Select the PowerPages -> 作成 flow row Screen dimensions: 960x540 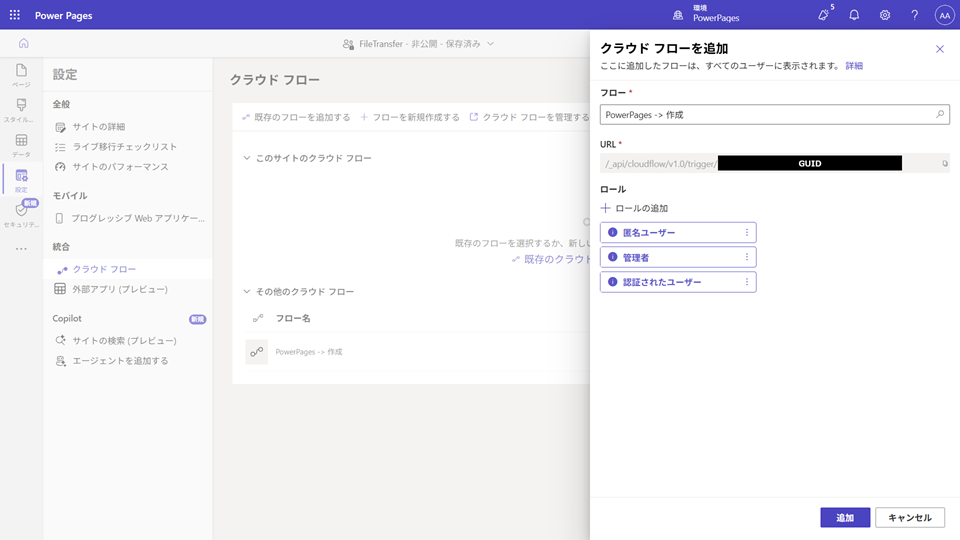tap(416, 352)
